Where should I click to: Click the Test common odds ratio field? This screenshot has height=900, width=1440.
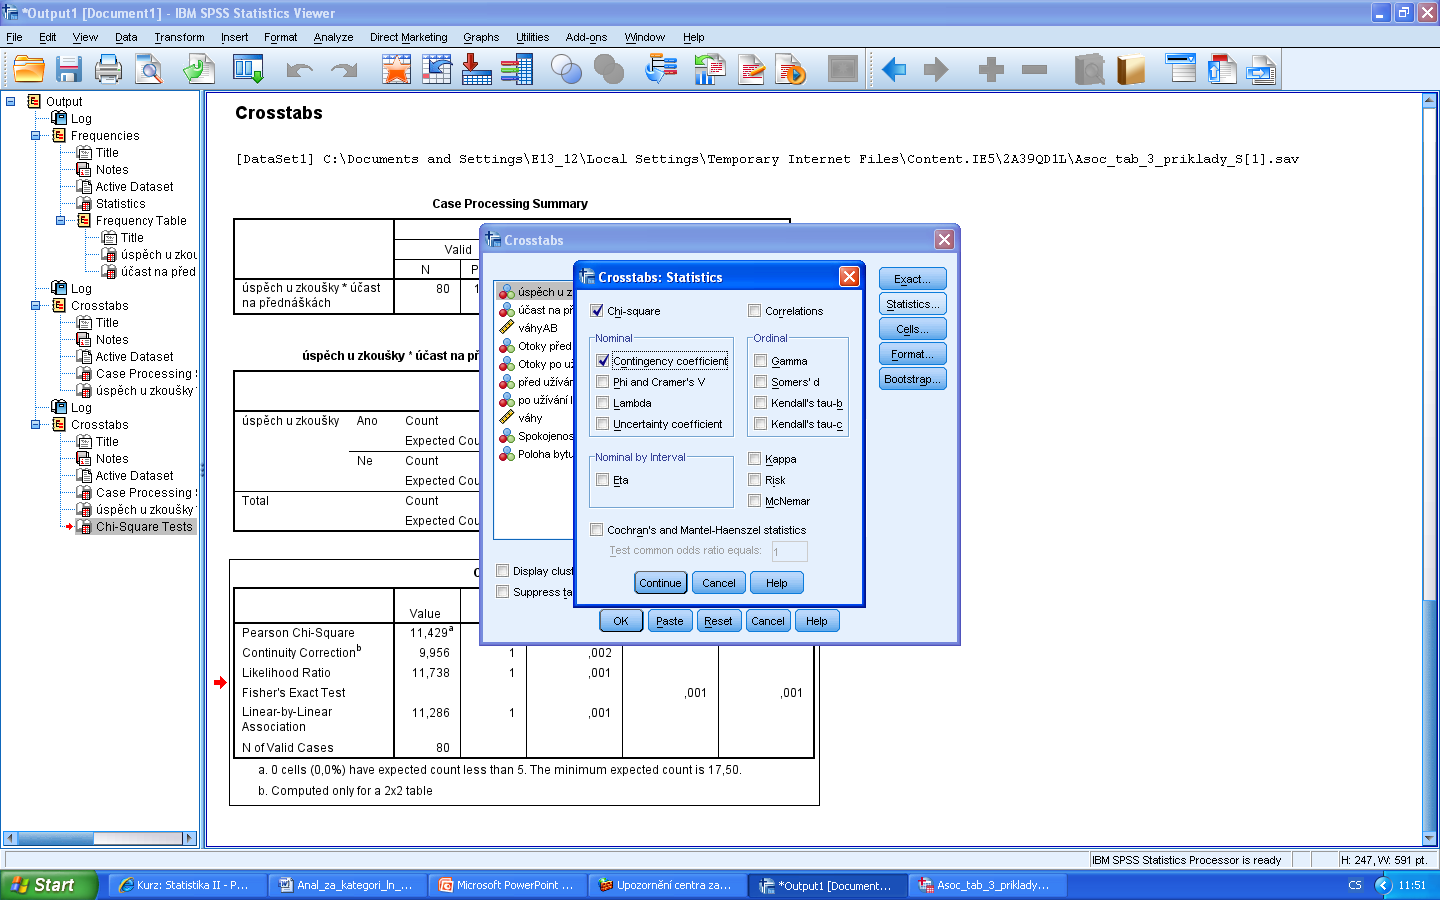click(789, 551)
